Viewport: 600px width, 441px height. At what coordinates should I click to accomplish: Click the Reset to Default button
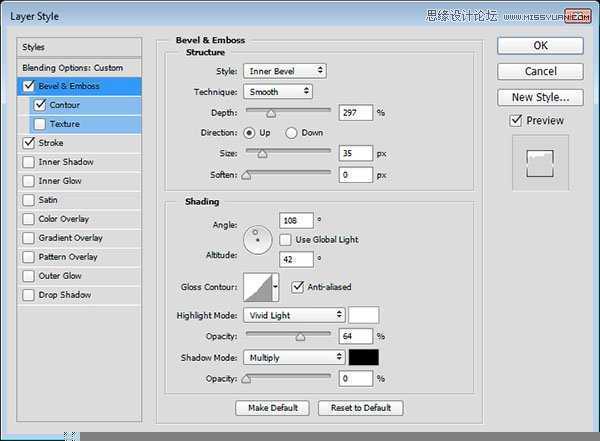(x=360, y=408)
